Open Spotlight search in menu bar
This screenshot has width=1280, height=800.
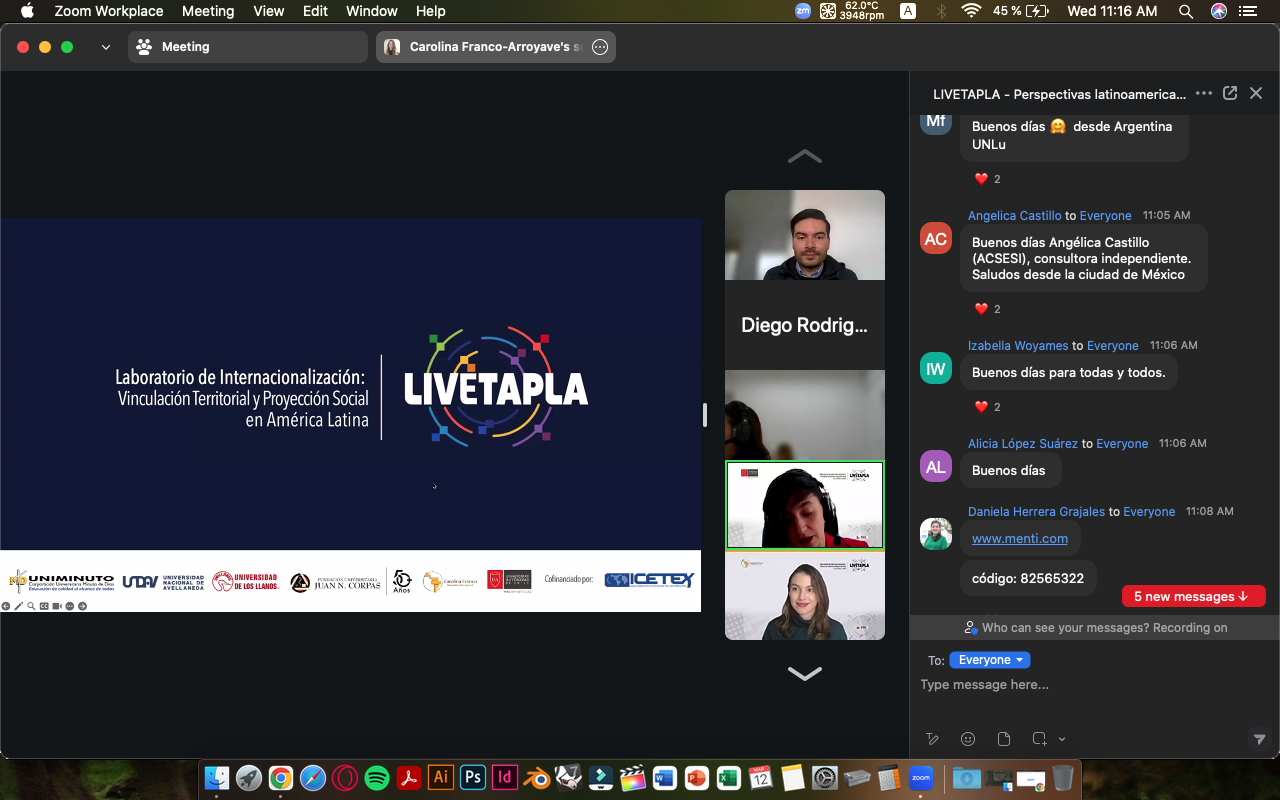click(x=1186, y=11)
